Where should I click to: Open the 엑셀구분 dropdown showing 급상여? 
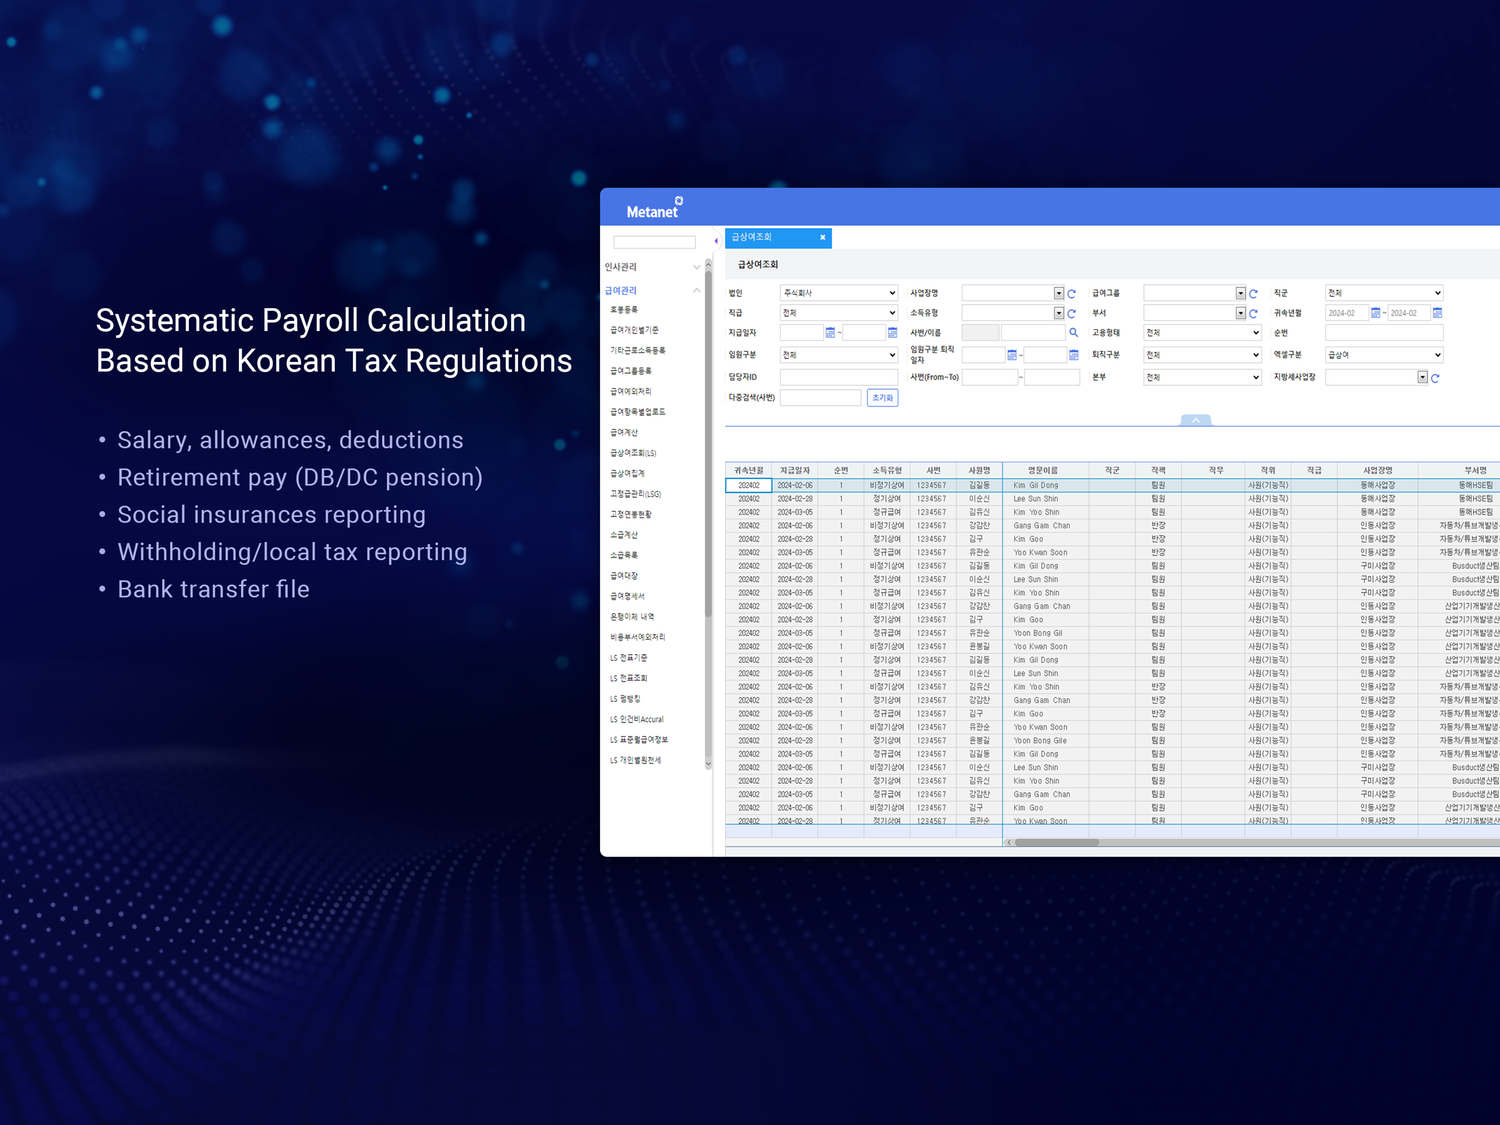point(1383,355)
